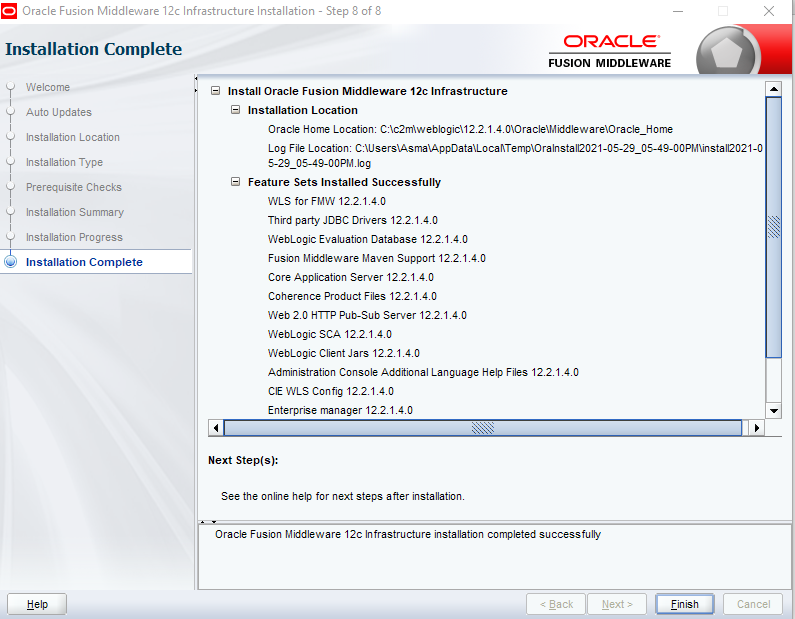Collapse the Installation Location tree node

235,110
